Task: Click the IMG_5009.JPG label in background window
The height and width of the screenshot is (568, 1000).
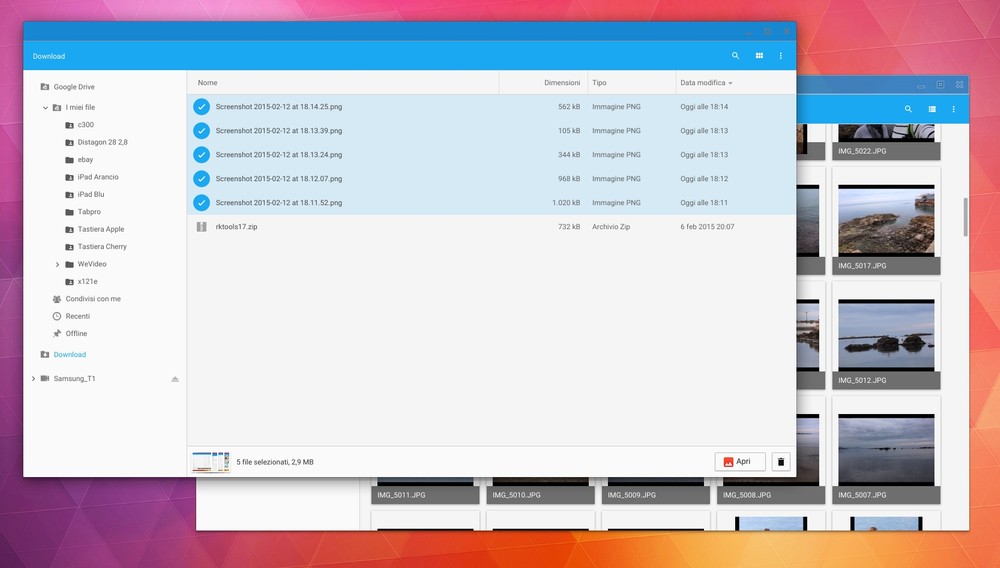Action: click(632, 495)
